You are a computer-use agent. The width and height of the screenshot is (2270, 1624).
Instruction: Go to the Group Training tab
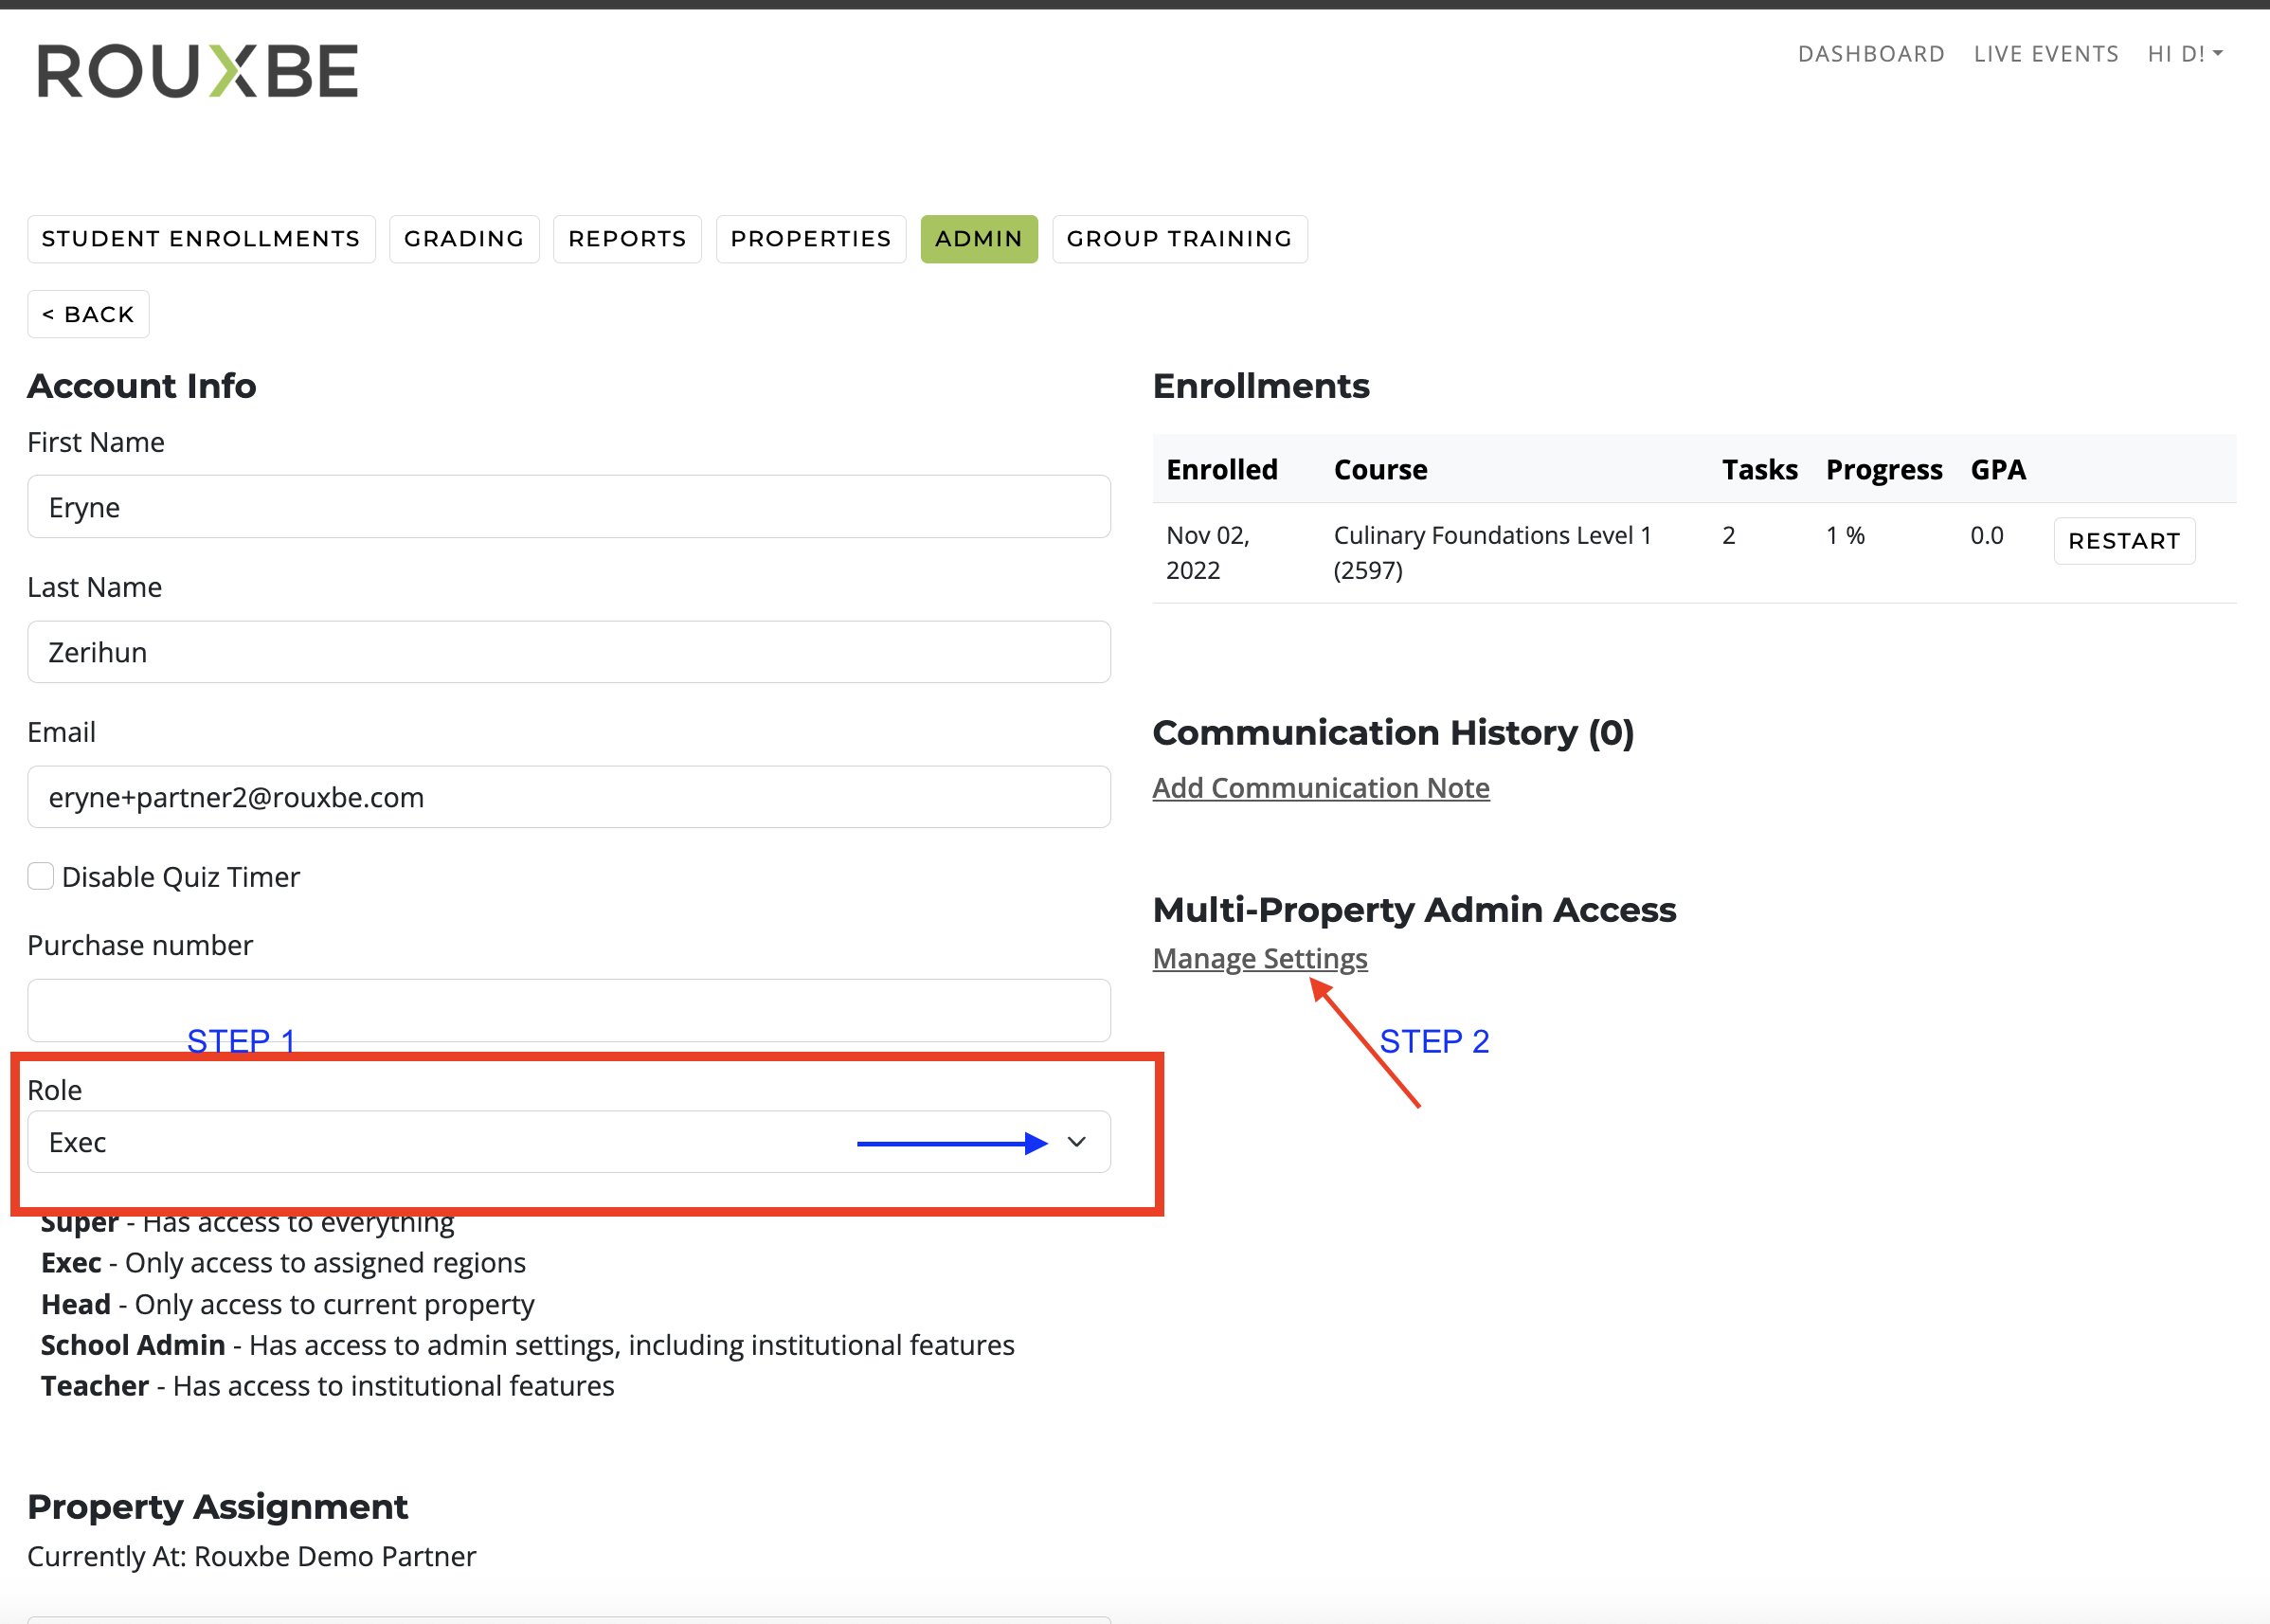click(x=1180, y=239)
